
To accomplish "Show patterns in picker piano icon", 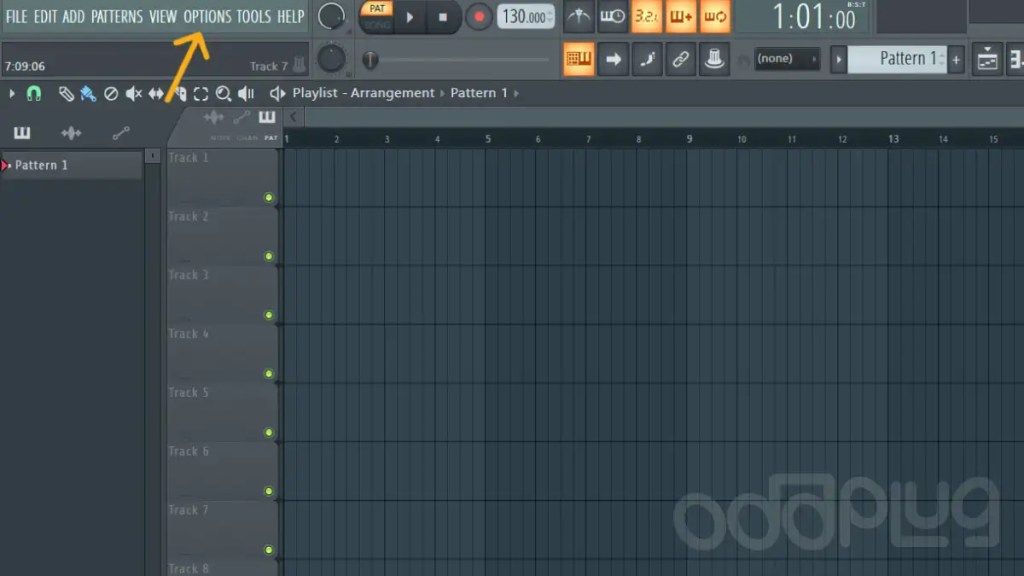I will click(22, 133).
